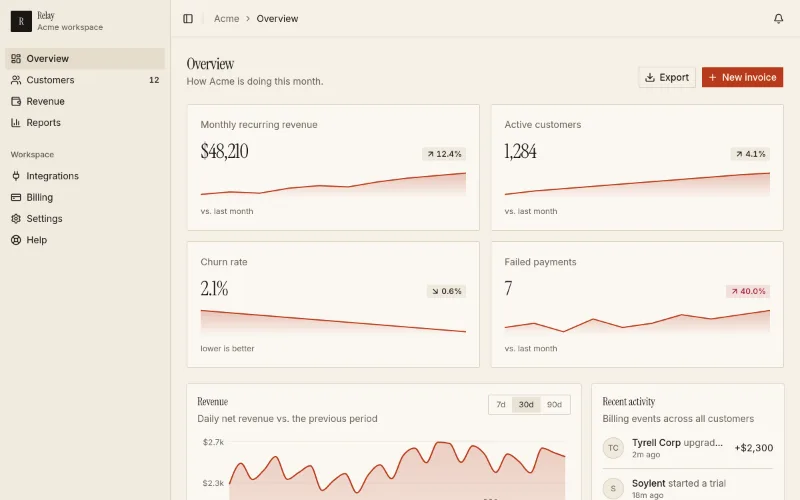Viewport: 800px width, 500px height.
Task: Click the Help lifebuoy icon
Action: pos(16,240)
